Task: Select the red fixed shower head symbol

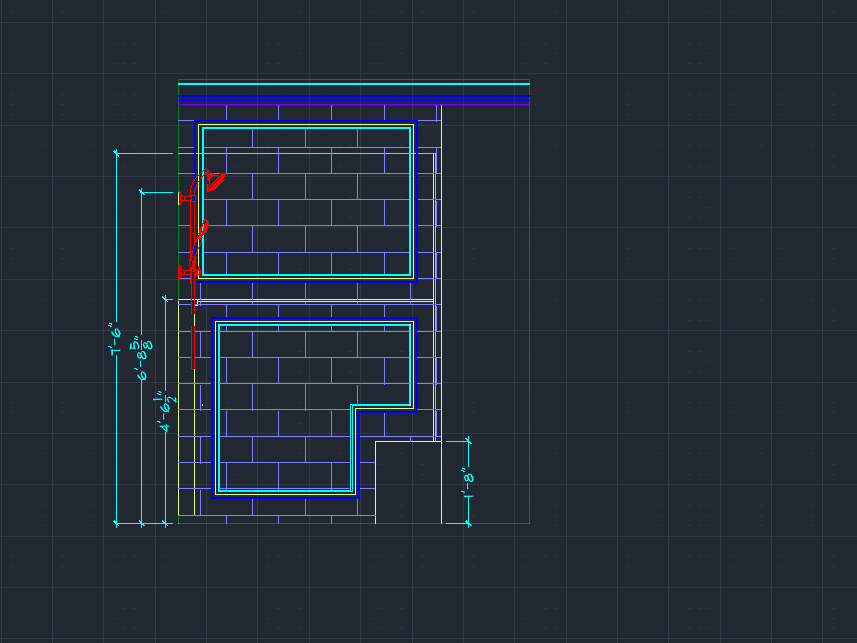Action: [x=215, y=180]
